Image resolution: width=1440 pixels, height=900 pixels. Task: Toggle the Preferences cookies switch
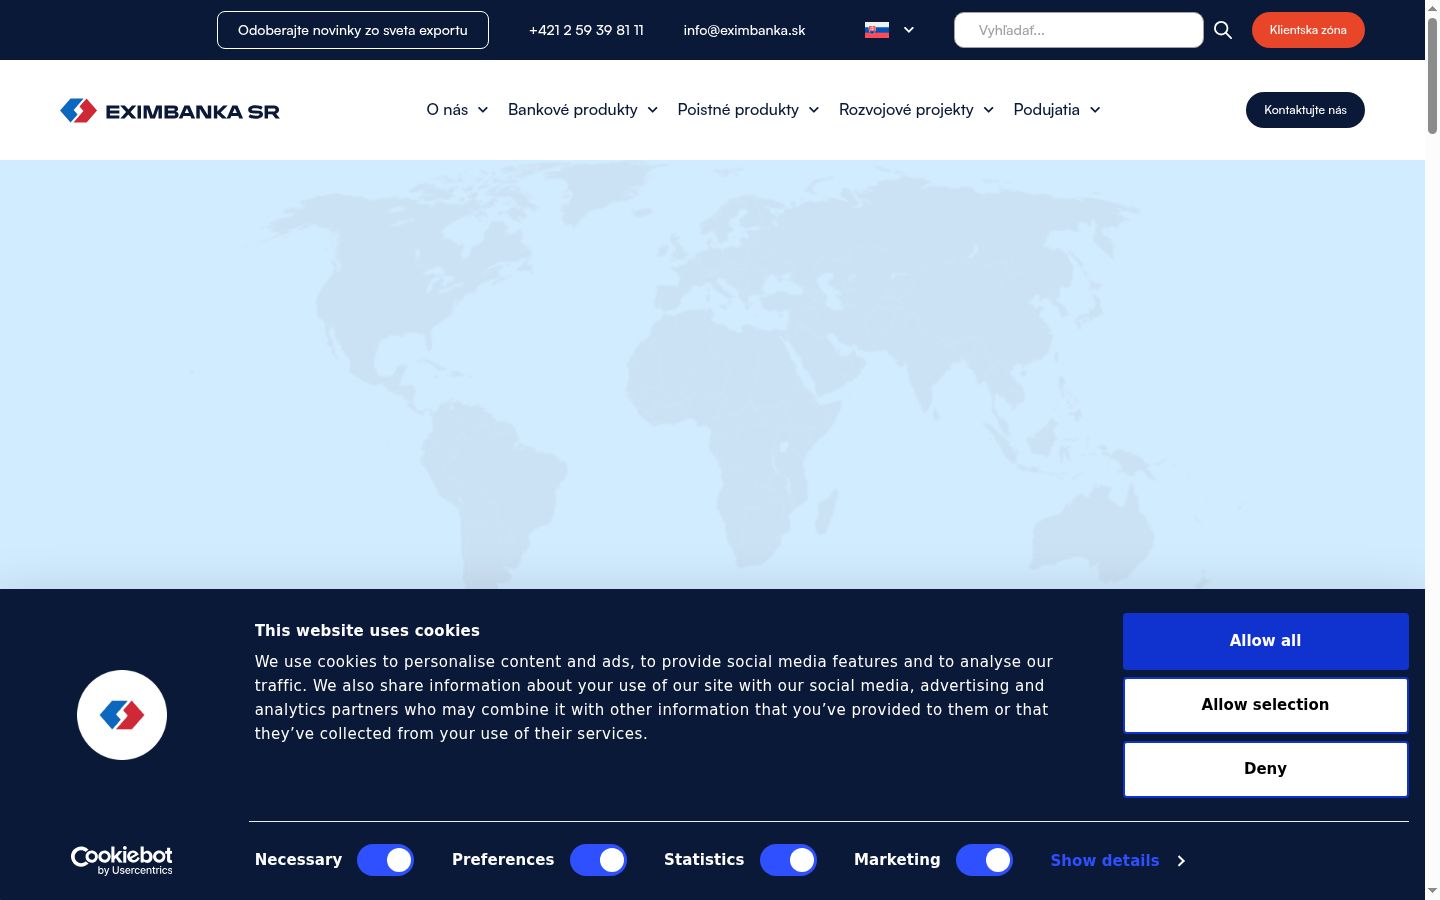pyautogui.click(x=598, y=860)
